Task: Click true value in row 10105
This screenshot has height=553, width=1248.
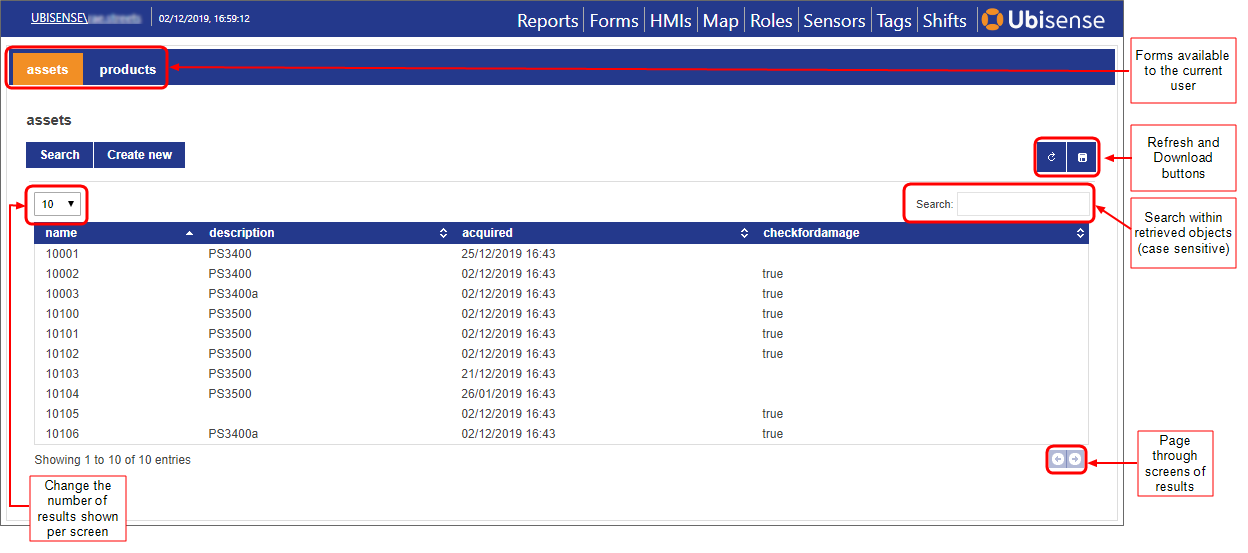Action: [772, 414]
